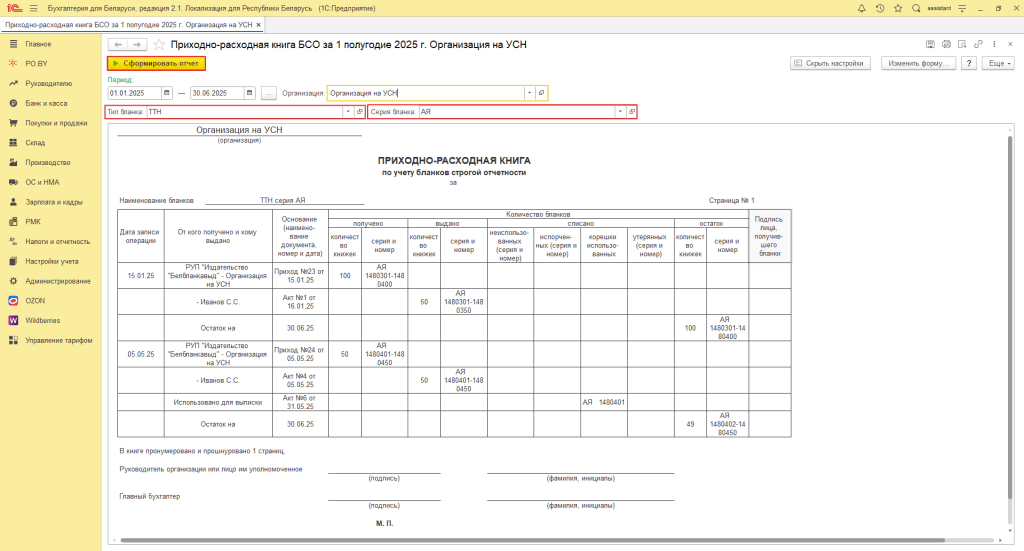Open the Организация field open-item icon
The height and width of the screenshot is (551, 1024).
(541, 93)
